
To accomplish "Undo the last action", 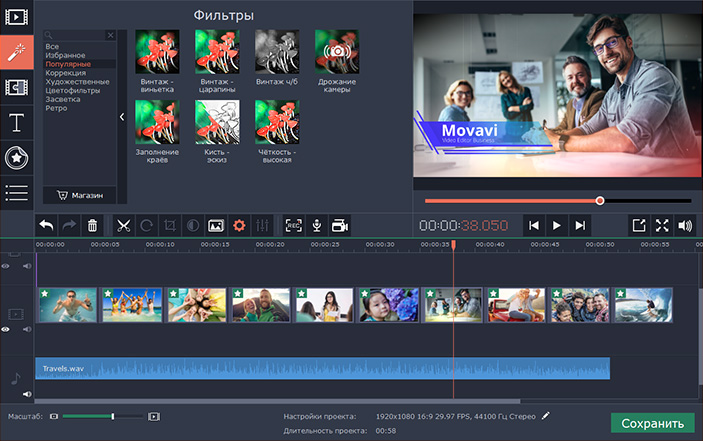I will coord(46,226).
